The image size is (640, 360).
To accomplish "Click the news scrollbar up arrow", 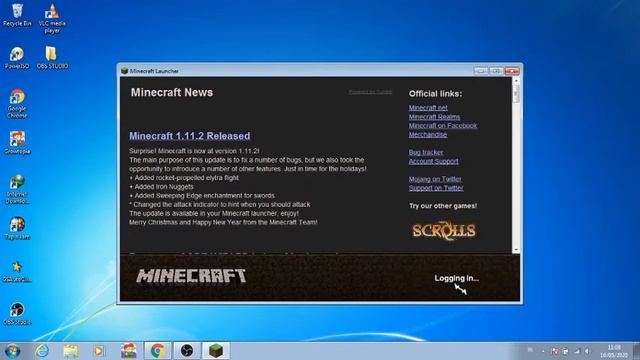I will [516, 81].
